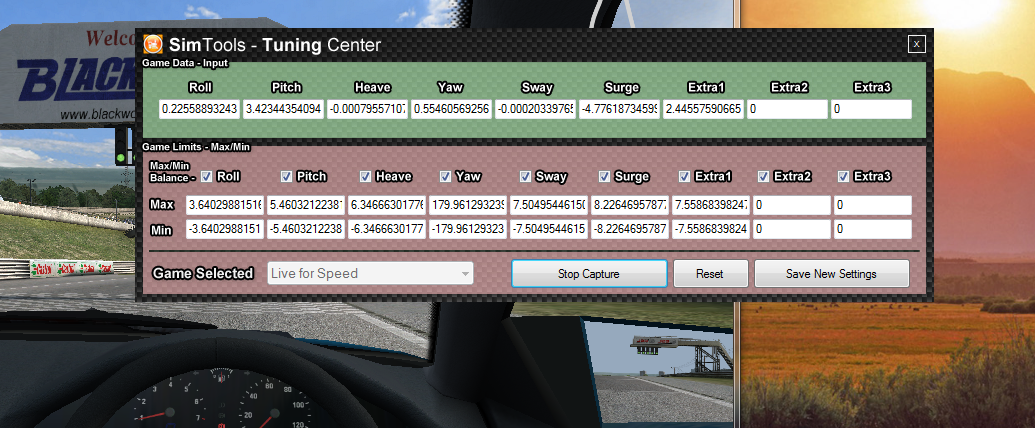Toggle the Extra3 balance checkbox
Screen dimensions: 1035x428
[x=843, y=176]
